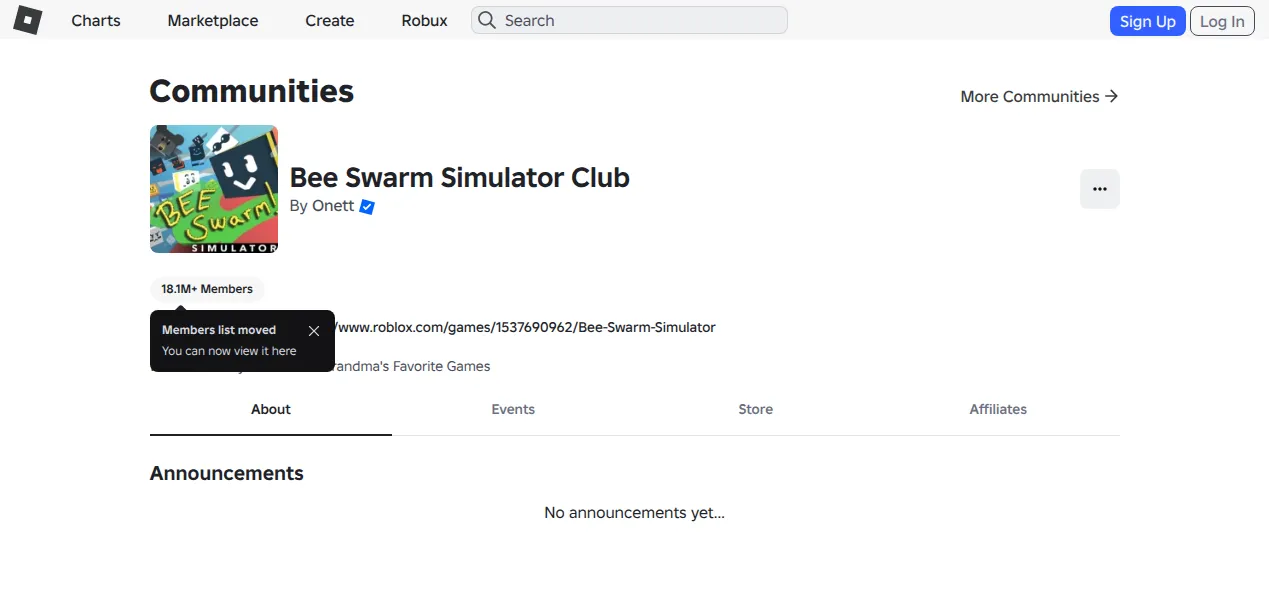Open the Charts page
The image size is (1269, 597).
(x=96, y=20)
